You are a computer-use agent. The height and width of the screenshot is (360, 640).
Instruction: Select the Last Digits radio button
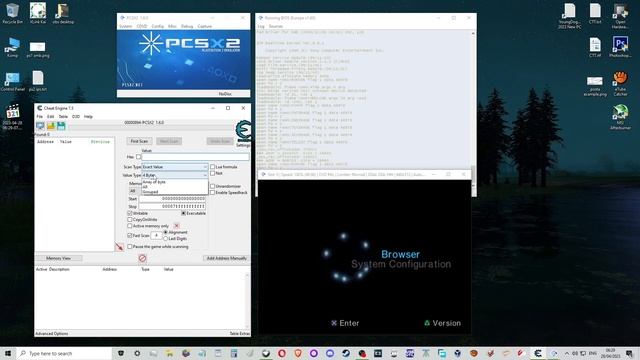(x=166, y=238)
